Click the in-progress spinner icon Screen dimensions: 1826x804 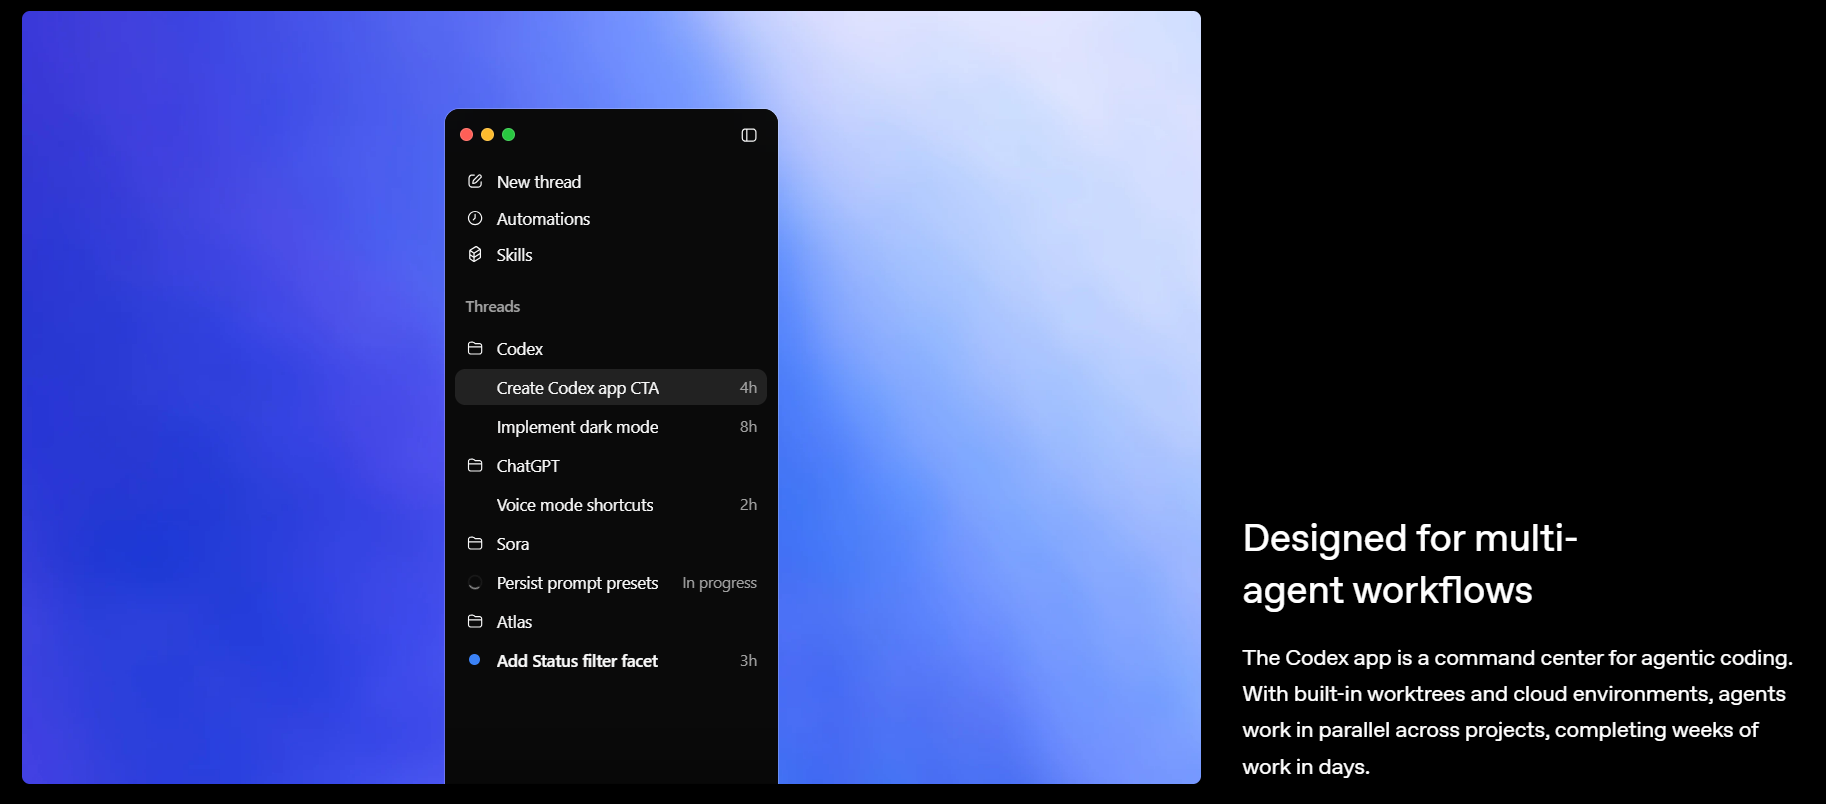(475, 583)
